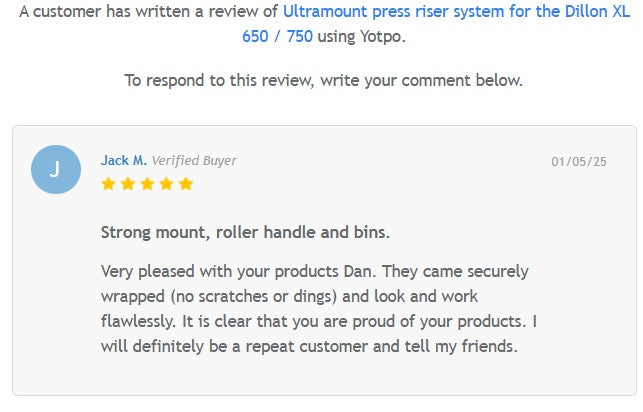Click the first yellow rating star
This screenshot has width=643, height=412.
click(108, 184)
